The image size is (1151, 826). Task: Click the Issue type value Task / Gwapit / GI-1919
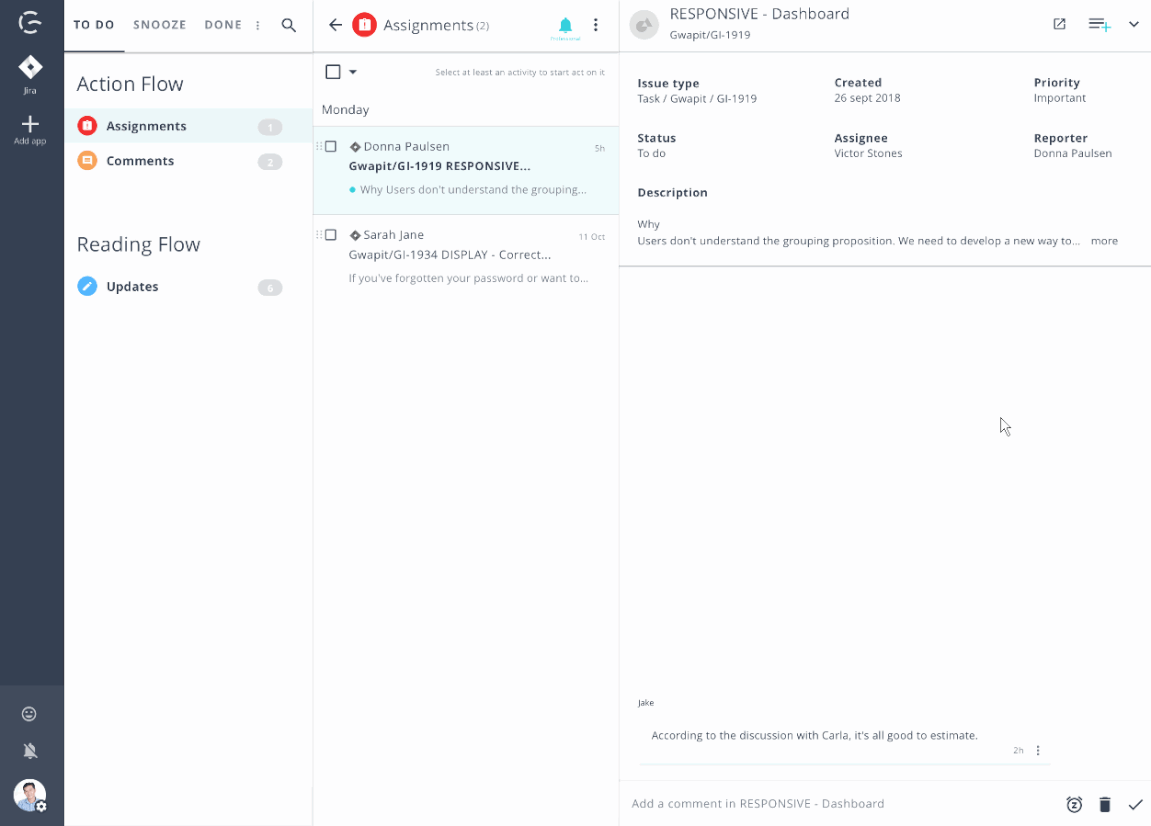point(697,98)
